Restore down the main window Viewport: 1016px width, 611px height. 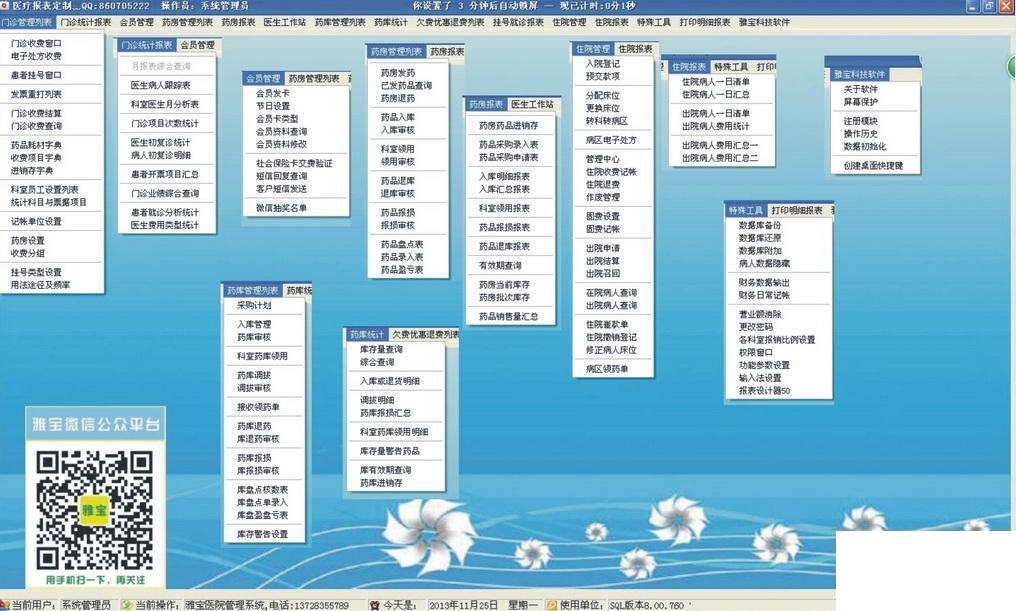[x=989, y=6]
